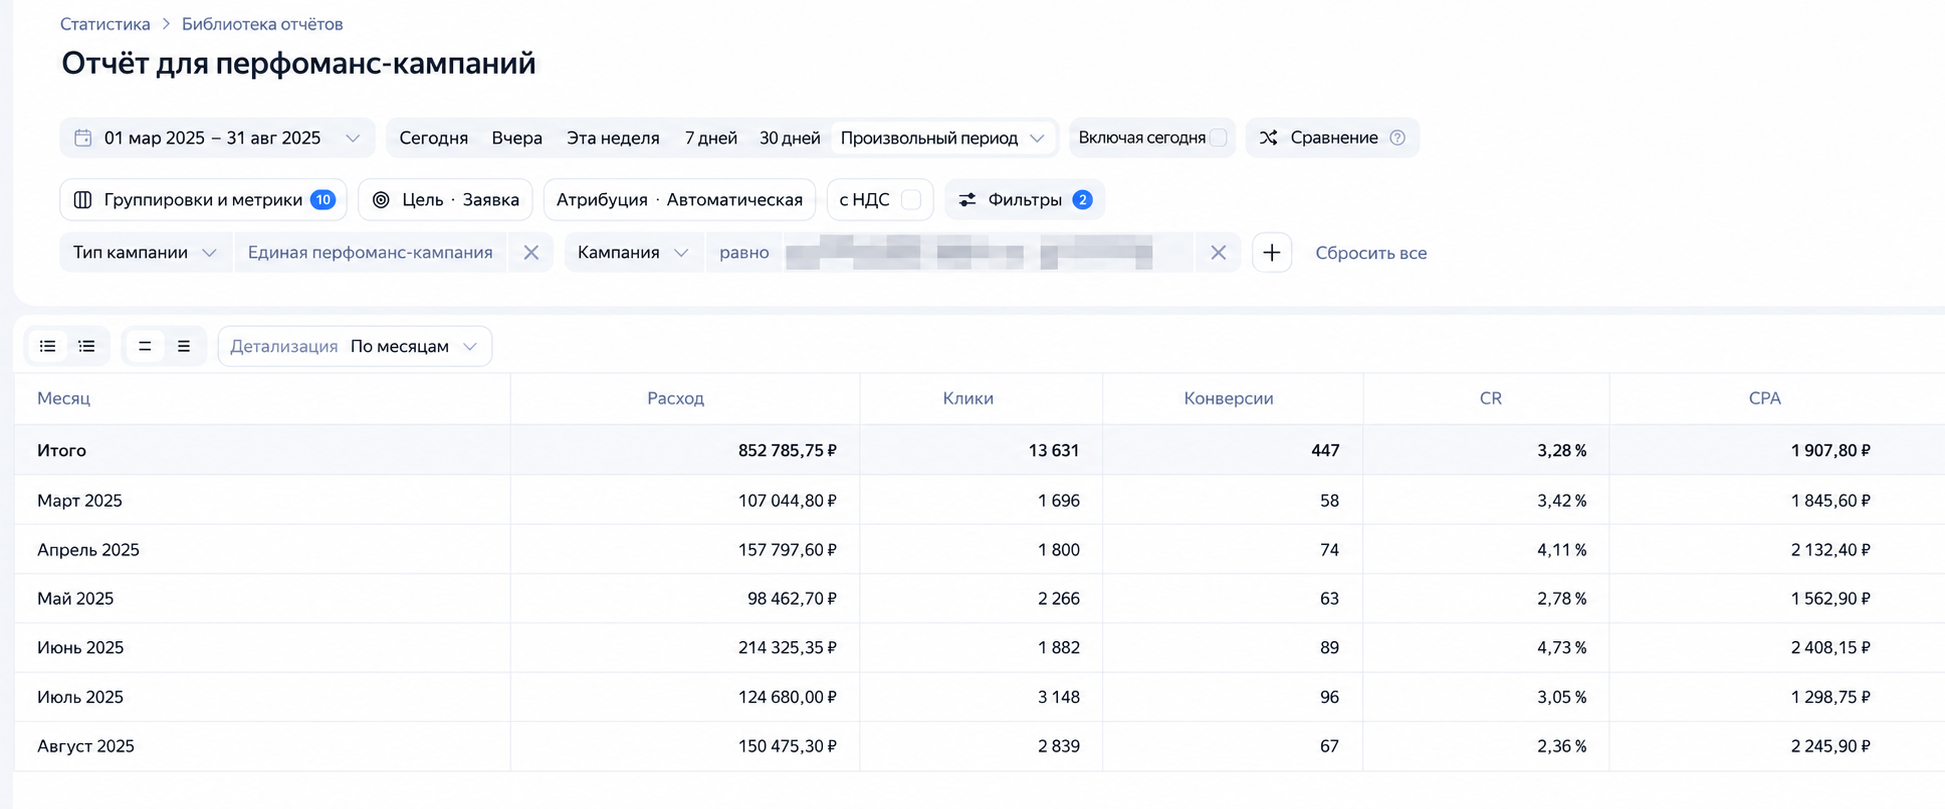Click the 157 797,60 ₽ spend cell
The image size is (1945, 809).
pos(787,549)
